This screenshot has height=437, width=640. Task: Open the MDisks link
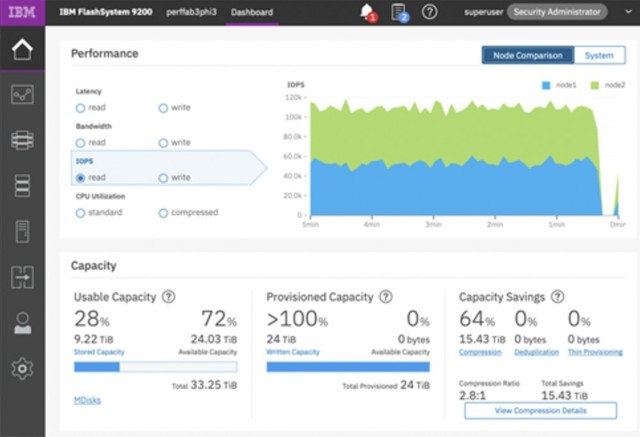(x=87, y=400)
